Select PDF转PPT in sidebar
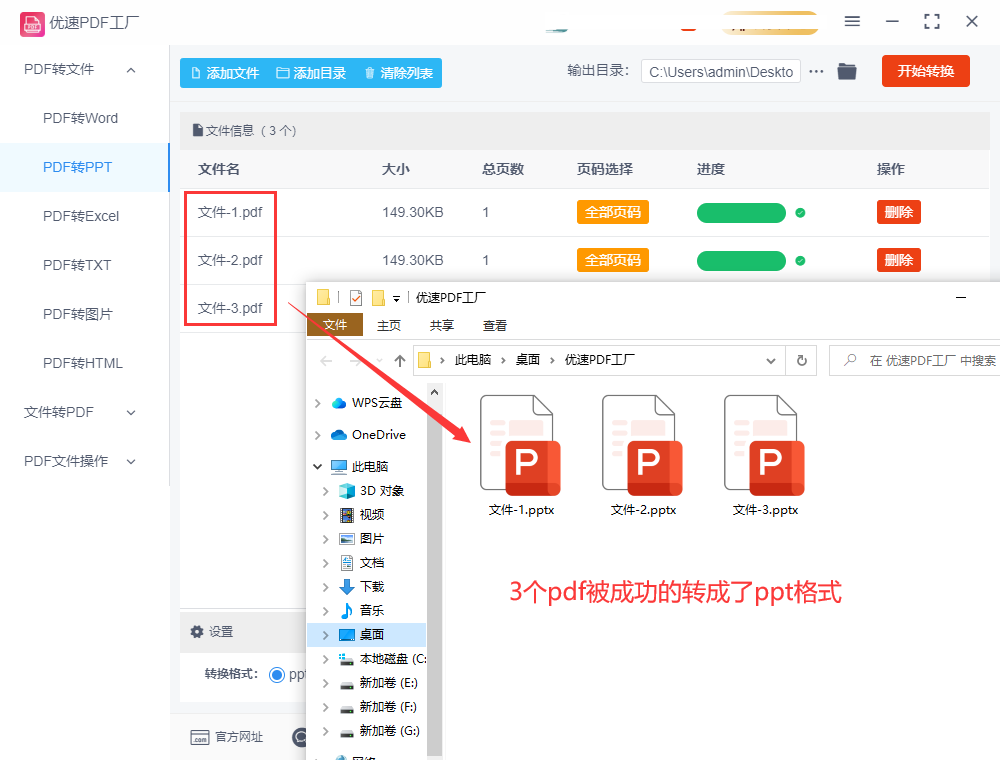Screen dimensions: 1000x760 77,167
